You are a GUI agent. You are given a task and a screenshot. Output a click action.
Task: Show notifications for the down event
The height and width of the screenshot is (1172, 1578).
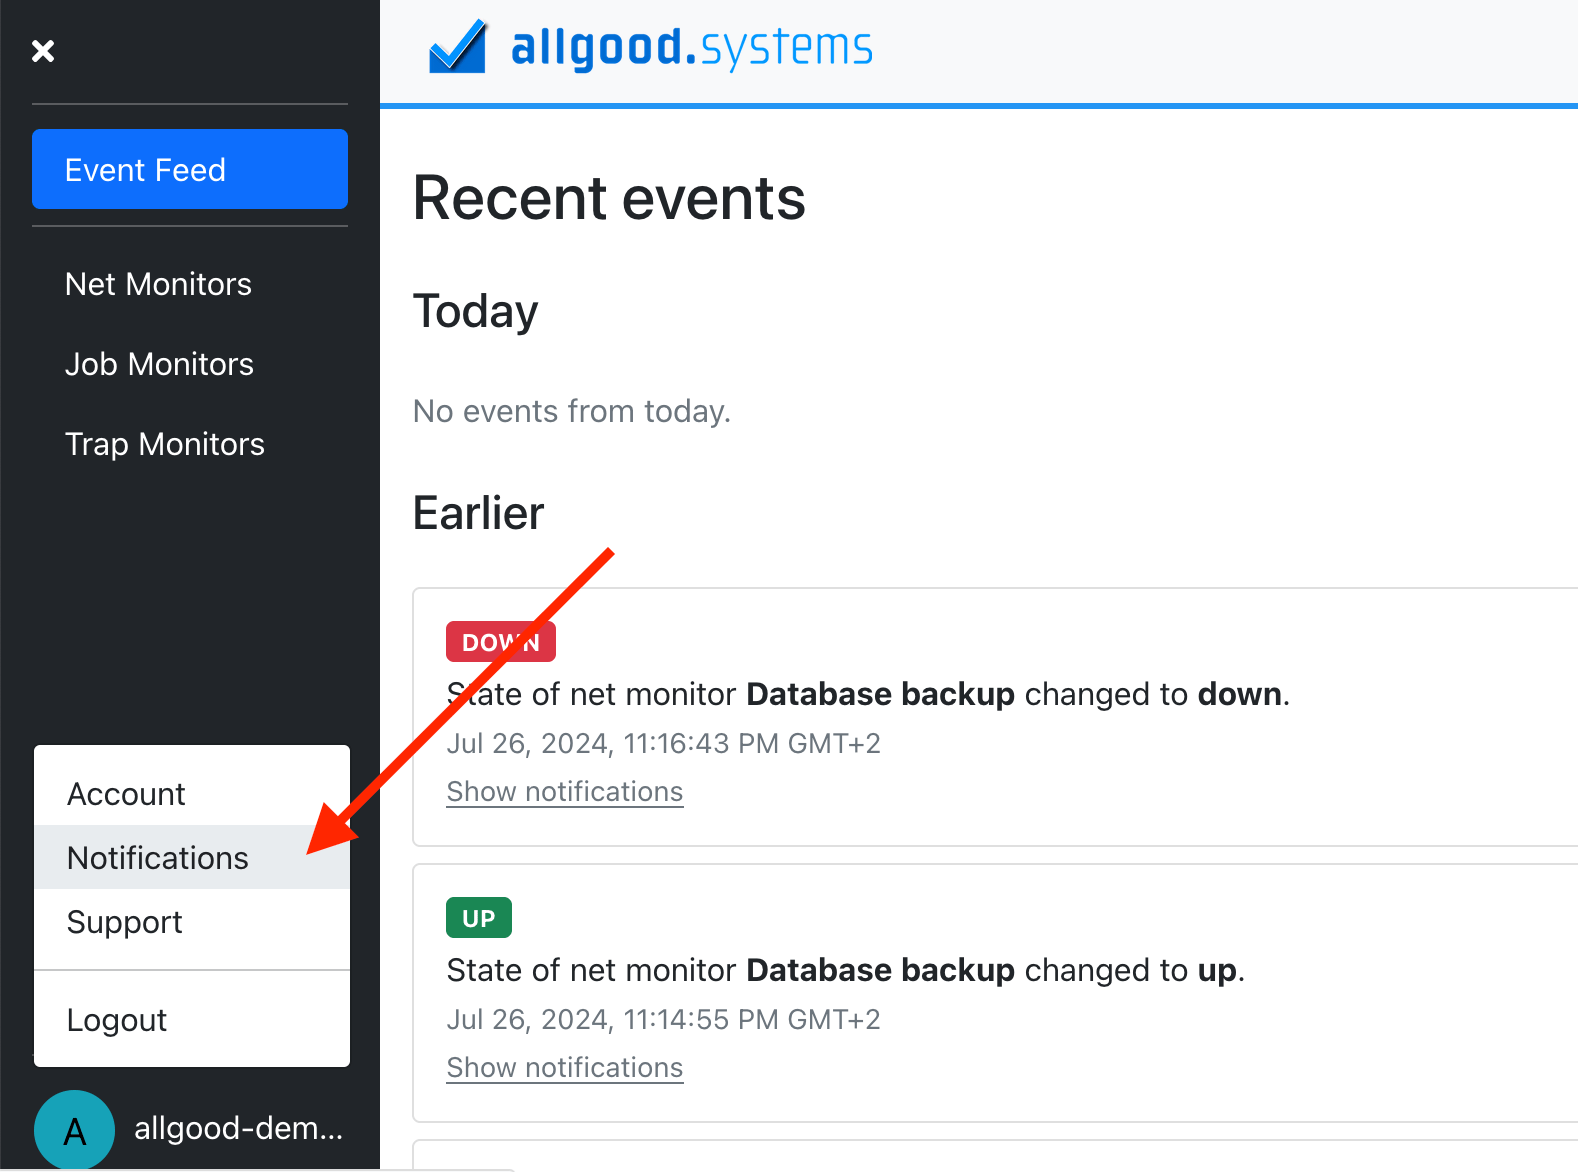564,791
